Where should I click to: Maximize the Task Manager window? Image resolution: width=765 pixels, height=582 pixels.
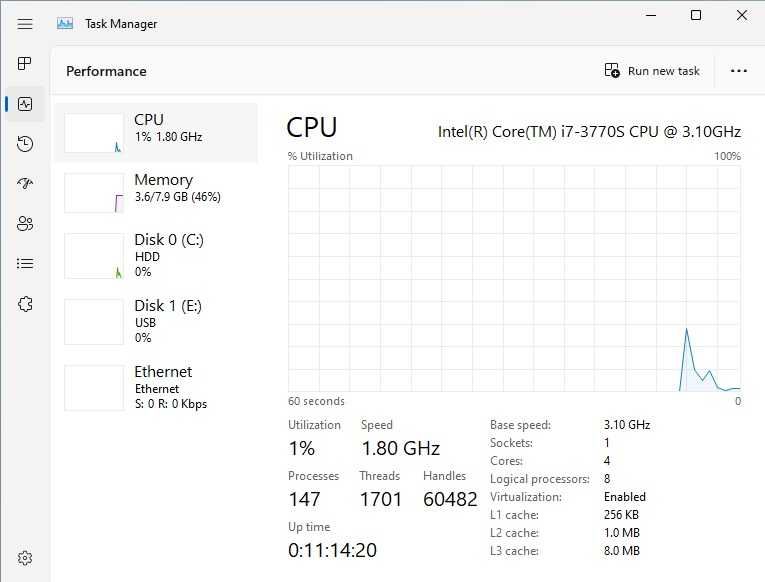click(x=696, y=16)
